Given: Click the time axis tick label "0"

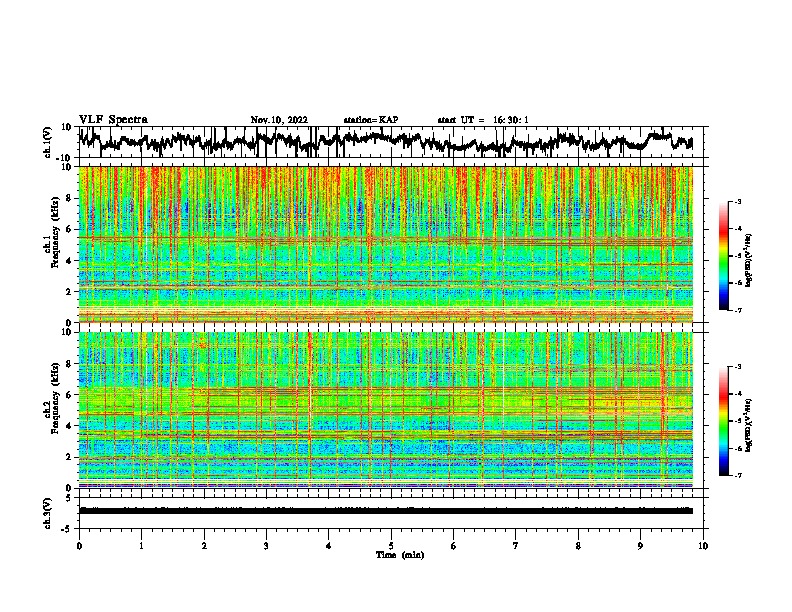Looking at the screenshot, I should 79,546.
